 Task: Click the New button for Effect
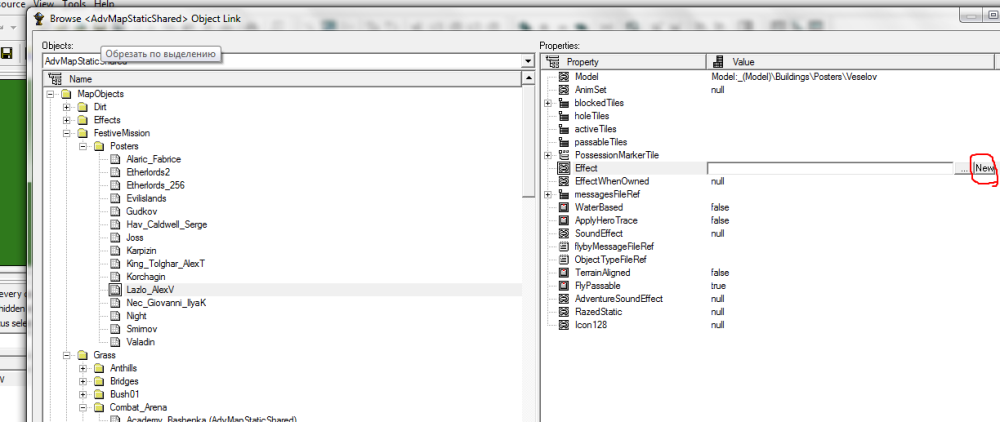[x=984, y=168]
